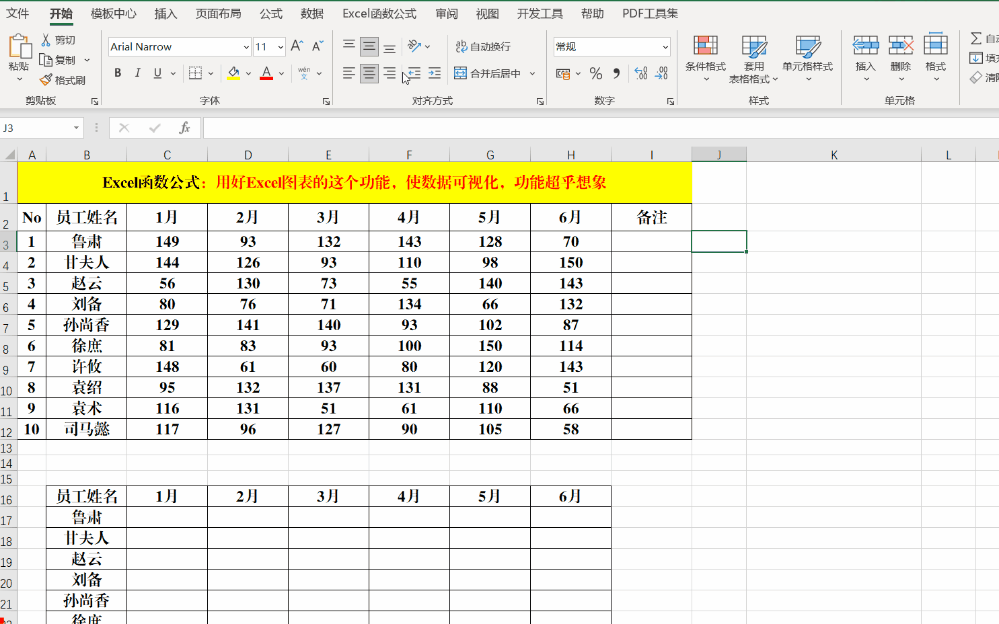Open 条件格式 conditional formatting
This screenshot has width=999, height=624.
point(705,57)
